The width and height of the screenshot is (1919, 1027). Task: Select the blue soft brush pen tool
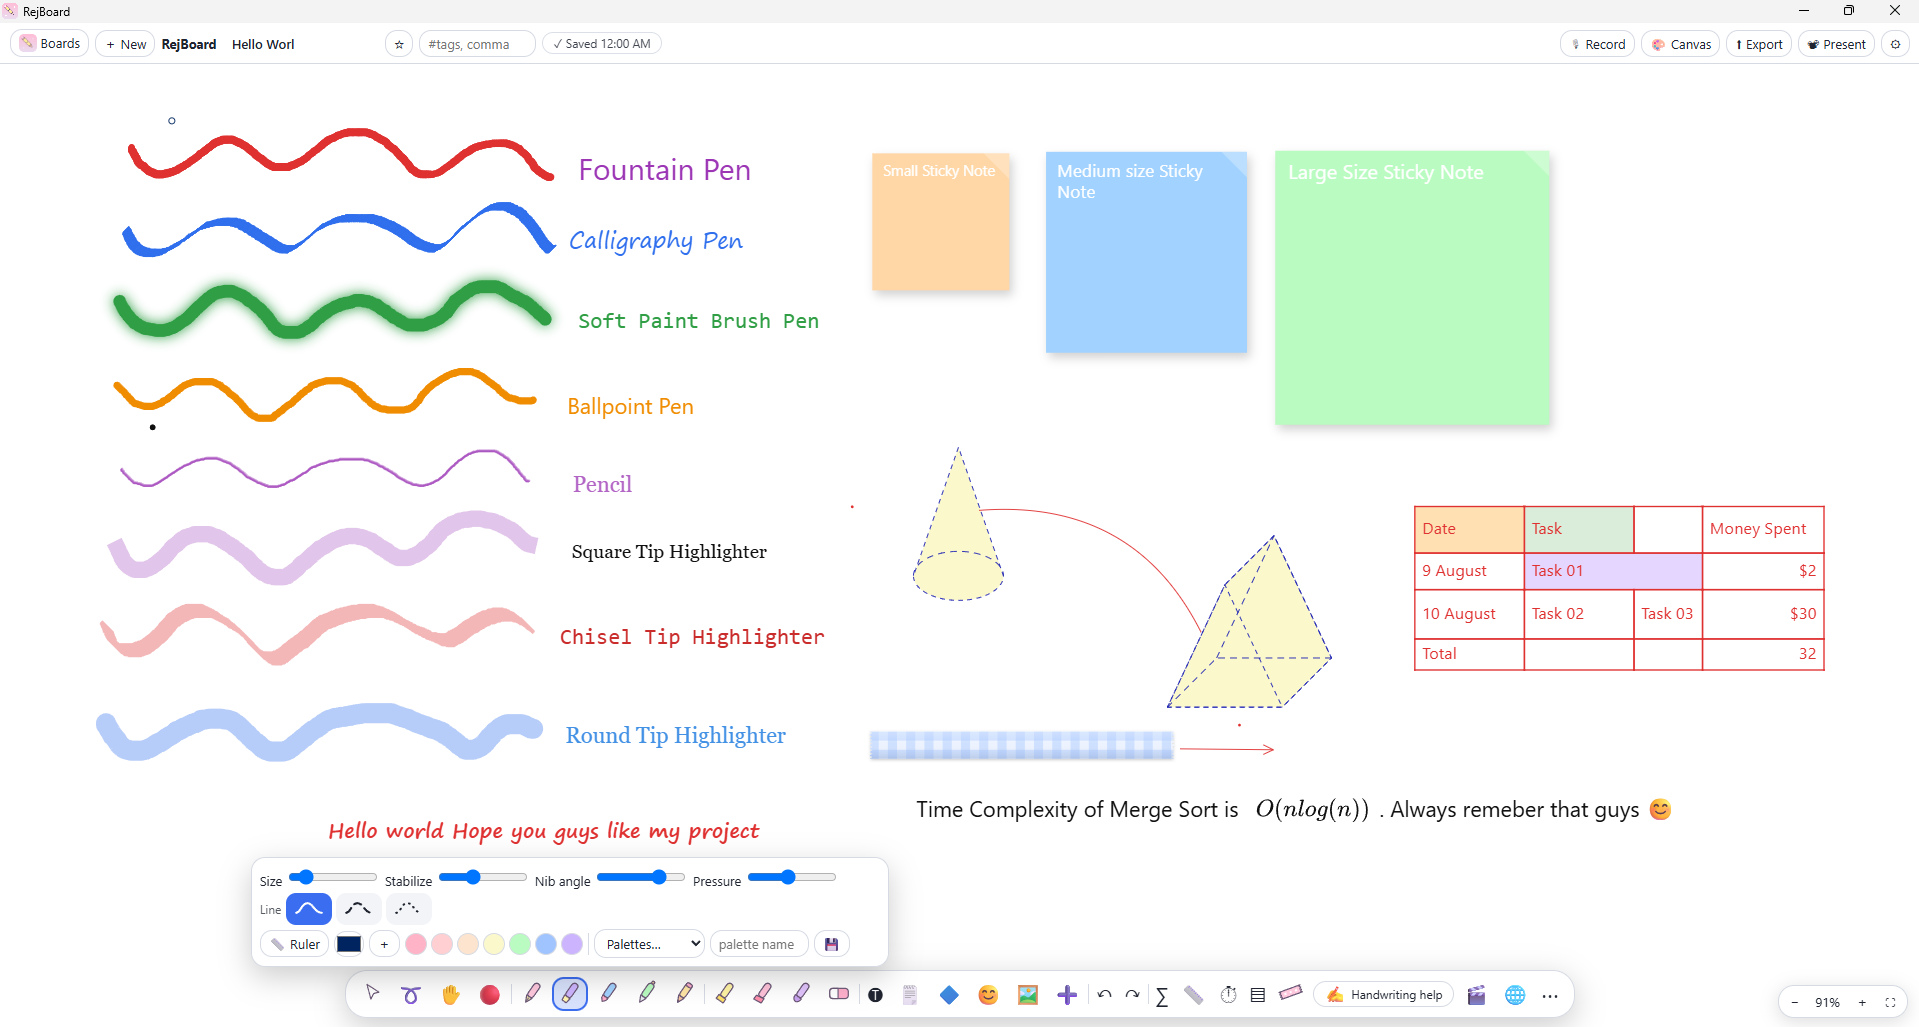coord(608,994)
